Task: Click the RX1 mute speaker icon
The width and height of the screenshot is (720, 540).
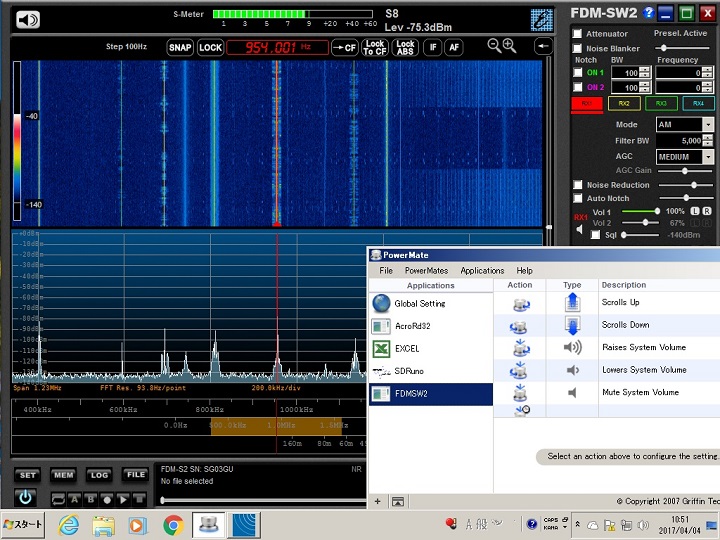Action: click(x=579, y=229)
